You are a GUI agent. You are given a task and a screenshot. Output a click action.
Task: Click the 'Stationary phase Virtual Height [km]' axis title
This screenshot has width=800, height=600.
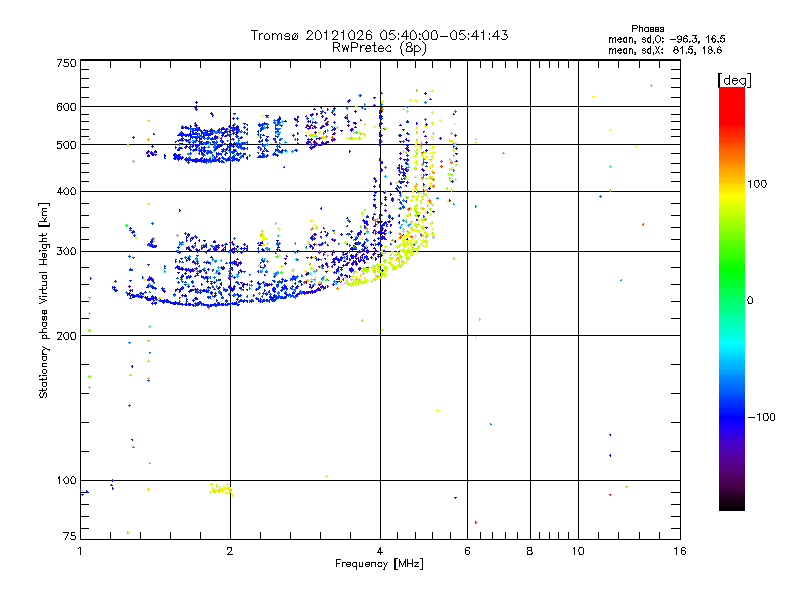click(x=43, y=300)
